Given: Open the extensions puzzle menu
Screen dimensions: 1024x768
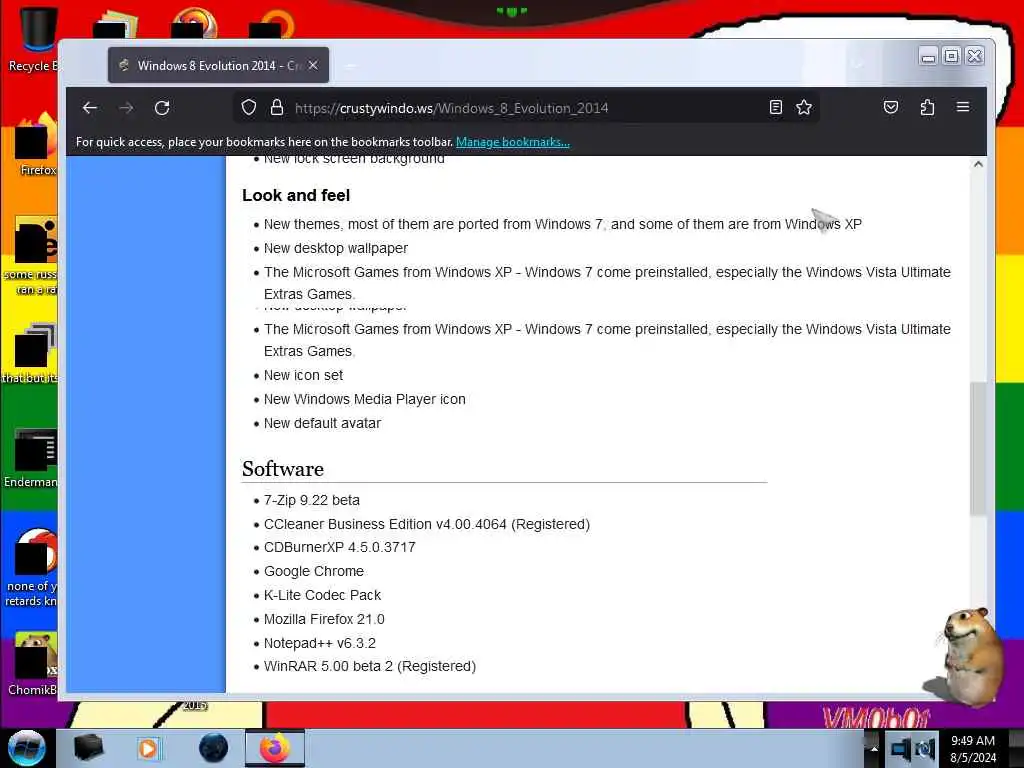Looking at the screenshot, I should pyautogui.click(x=927, y=107).
